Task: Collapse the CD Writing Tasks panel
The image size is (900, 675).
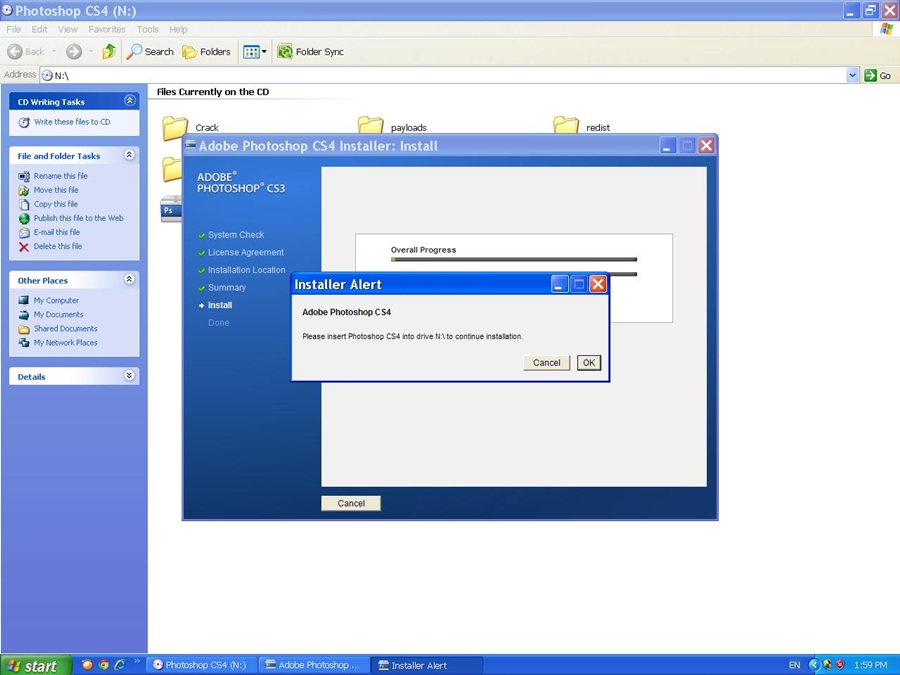Action: click(x=130, y=101)
